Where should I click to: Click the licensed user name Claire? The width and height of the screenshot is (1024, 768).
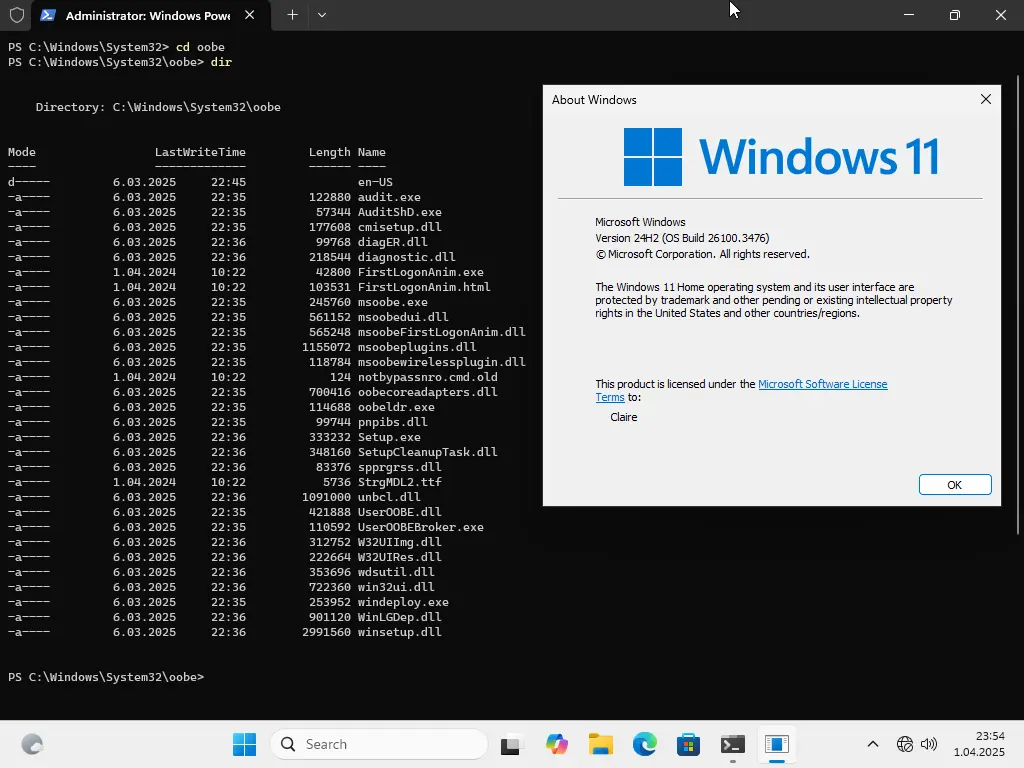[624, 417]
